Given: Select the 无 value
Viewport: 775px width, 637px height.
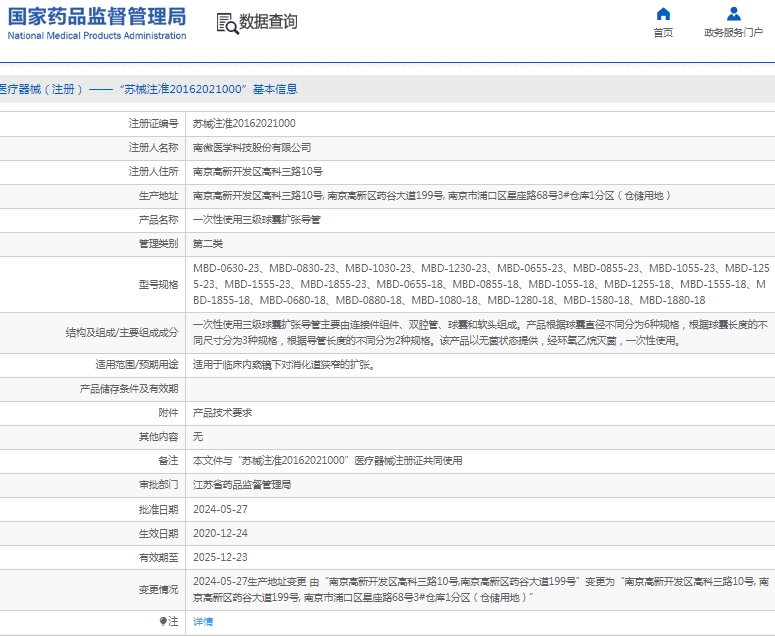Looking at the screenshot, I should [198, 437].
